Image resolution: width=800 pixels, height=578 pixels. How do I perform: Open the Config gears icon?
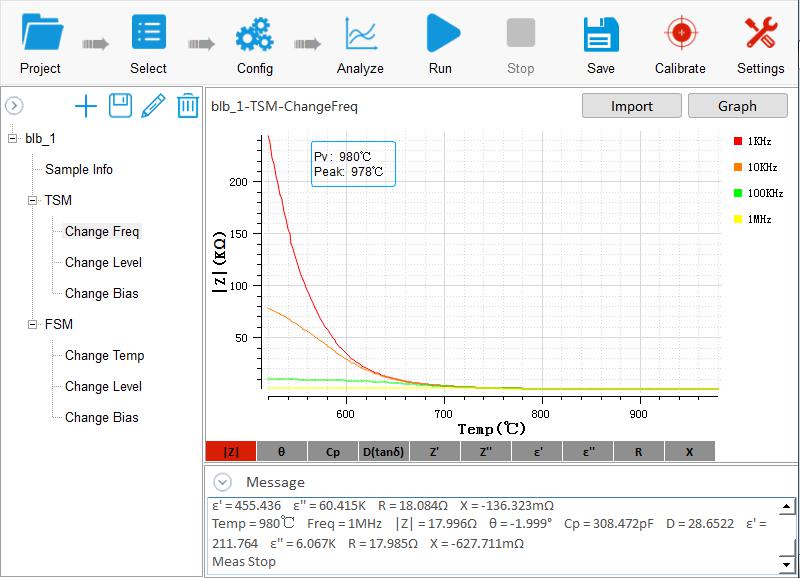pyautogui.click(x=254, y=34)
